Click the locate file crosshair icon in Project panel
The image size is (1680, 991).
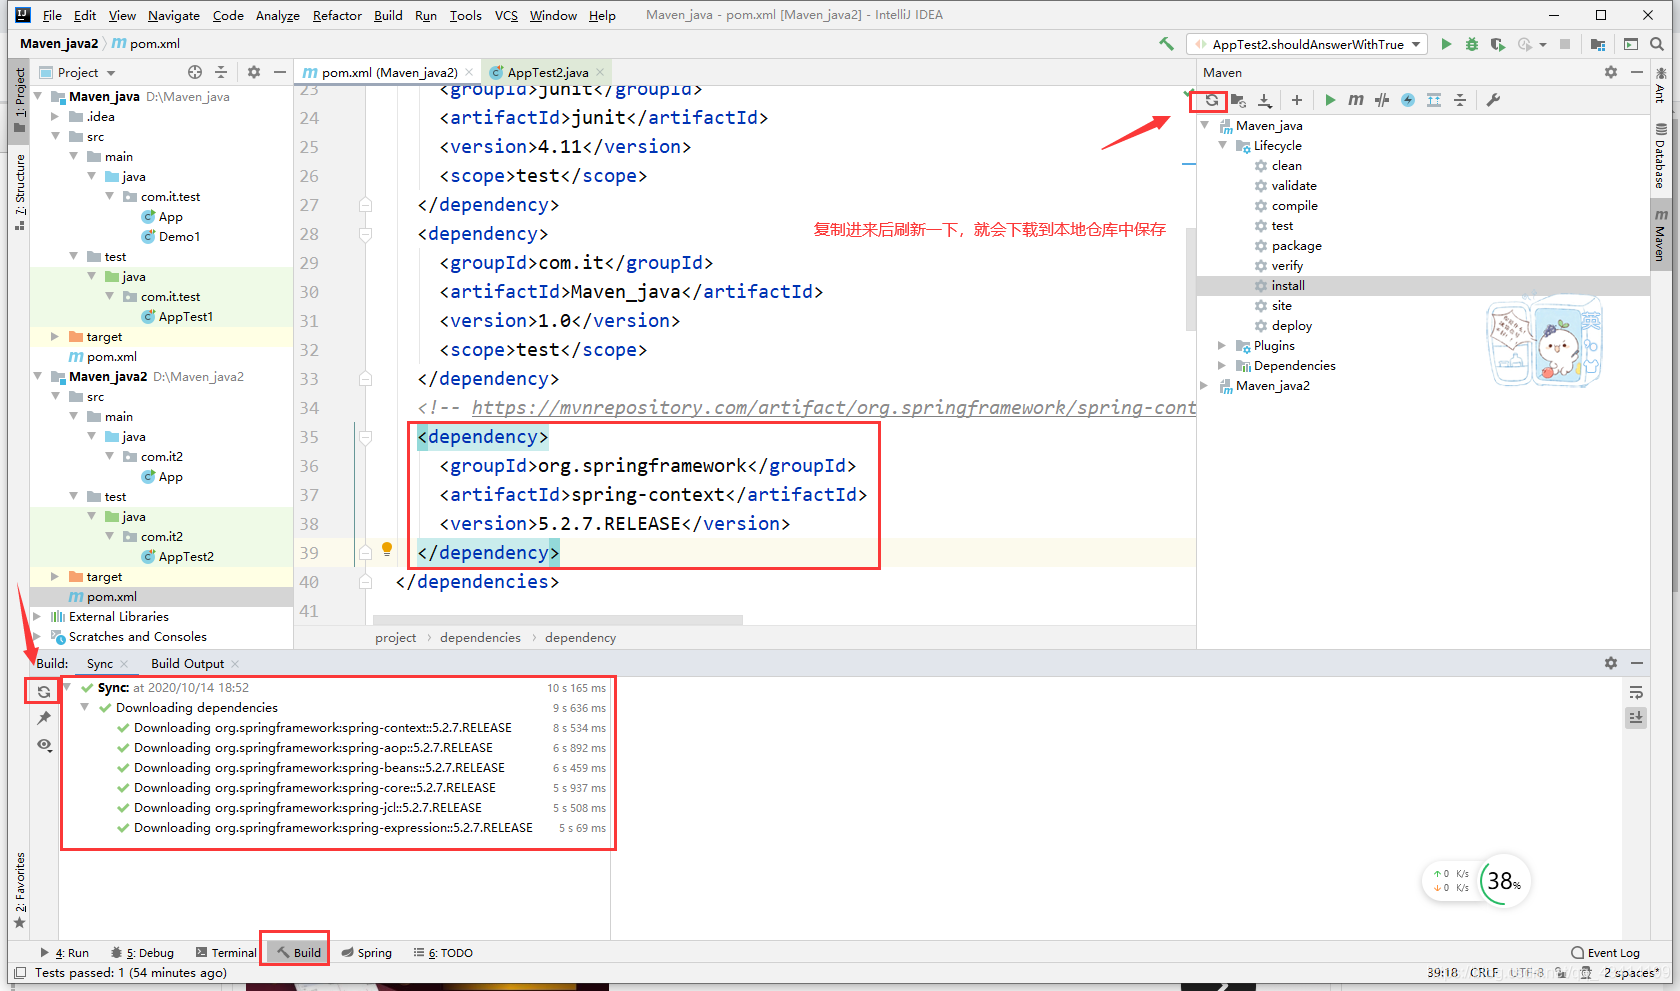point(195,72)
